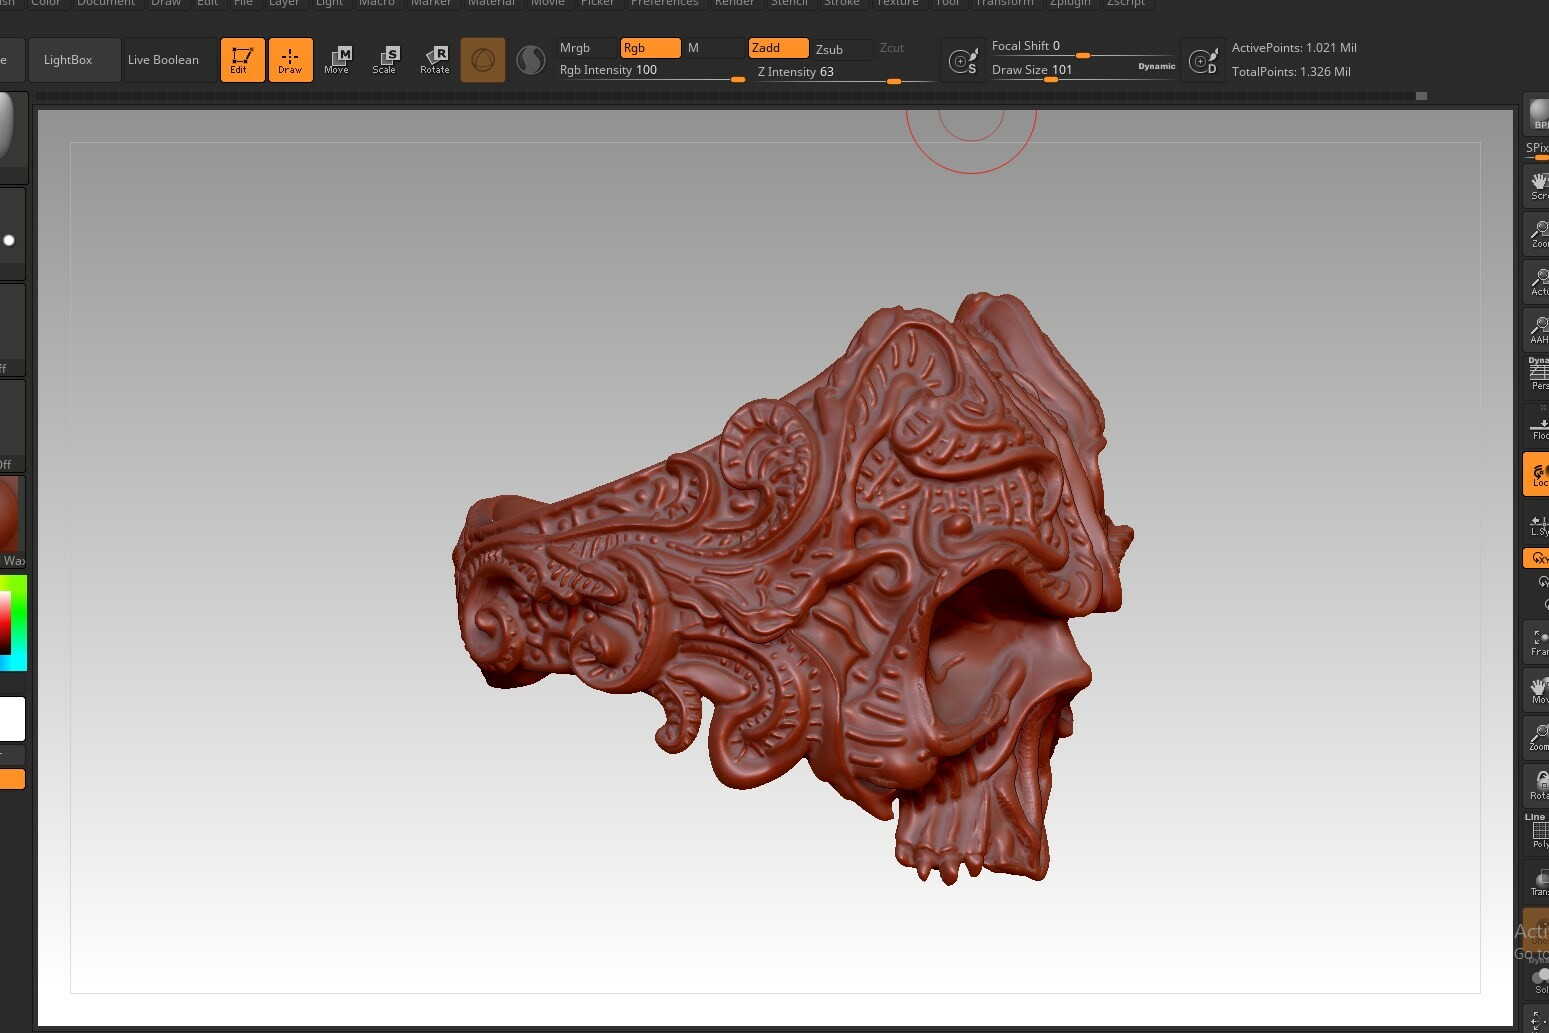
Task: Toggle the Gizmo 3D button
Action: point(483,60)
